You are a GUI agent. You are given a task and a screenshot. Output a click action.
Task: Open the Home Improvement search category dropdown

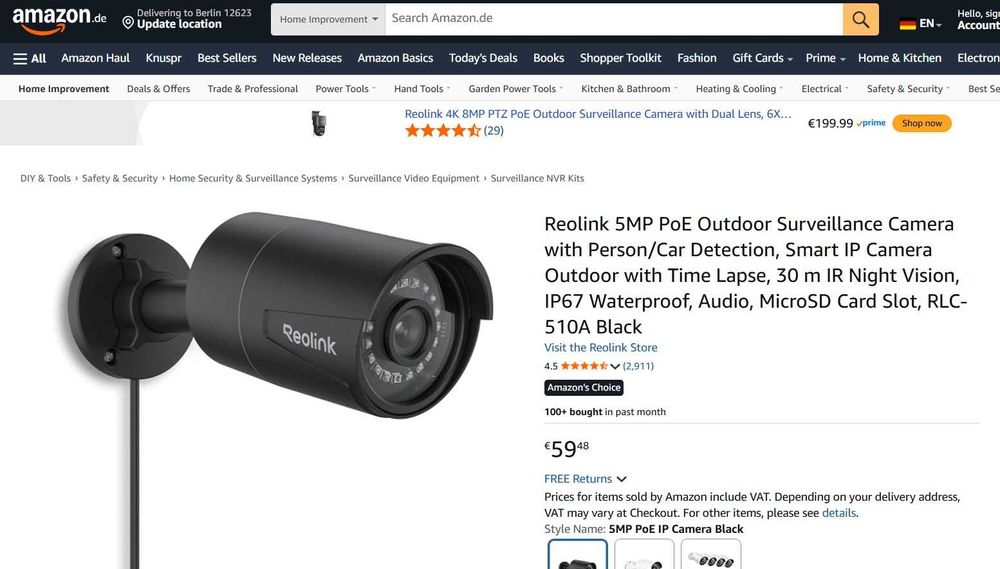click(328, 19)
